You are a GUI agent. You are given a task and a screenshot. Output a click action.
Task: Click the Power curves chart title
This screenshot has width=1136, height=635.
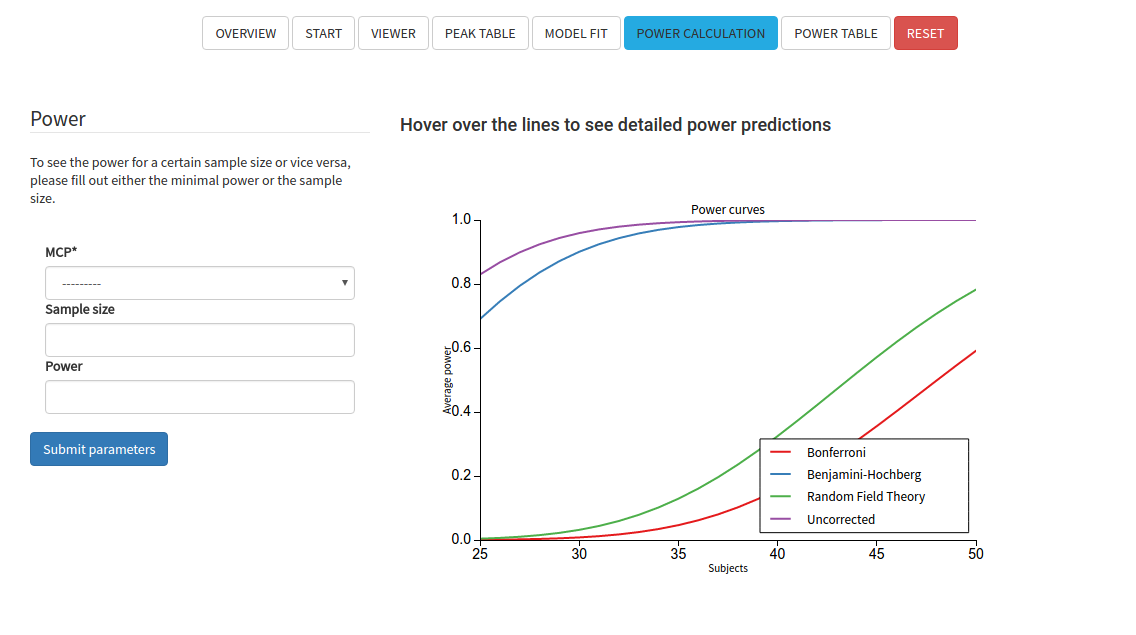point(727,209)
